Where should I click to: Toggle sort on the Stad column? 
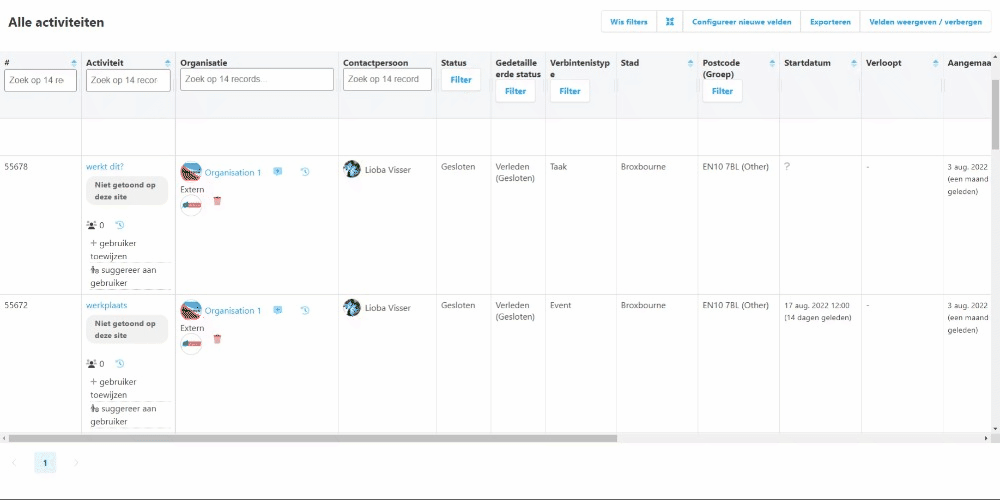pos(690,63)
